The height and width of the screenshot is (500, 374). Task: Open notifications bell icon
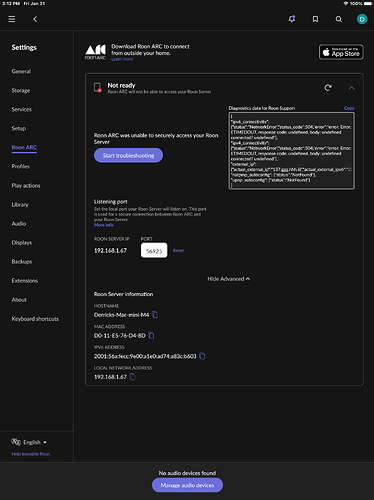pyautogui.click(x=292, y=19)
